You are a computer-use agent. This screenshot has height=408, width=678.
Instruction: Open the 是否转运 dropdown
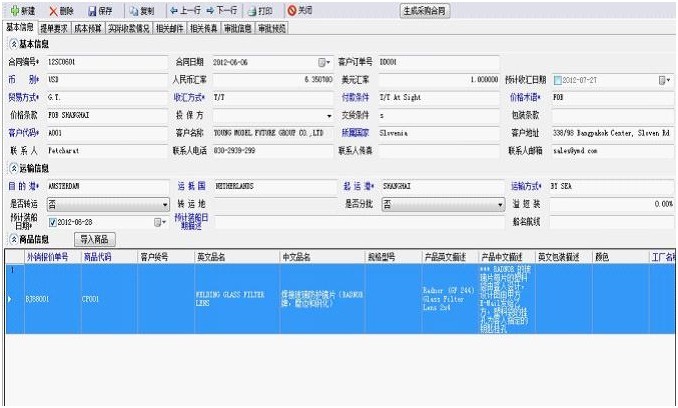pos(164,204)
